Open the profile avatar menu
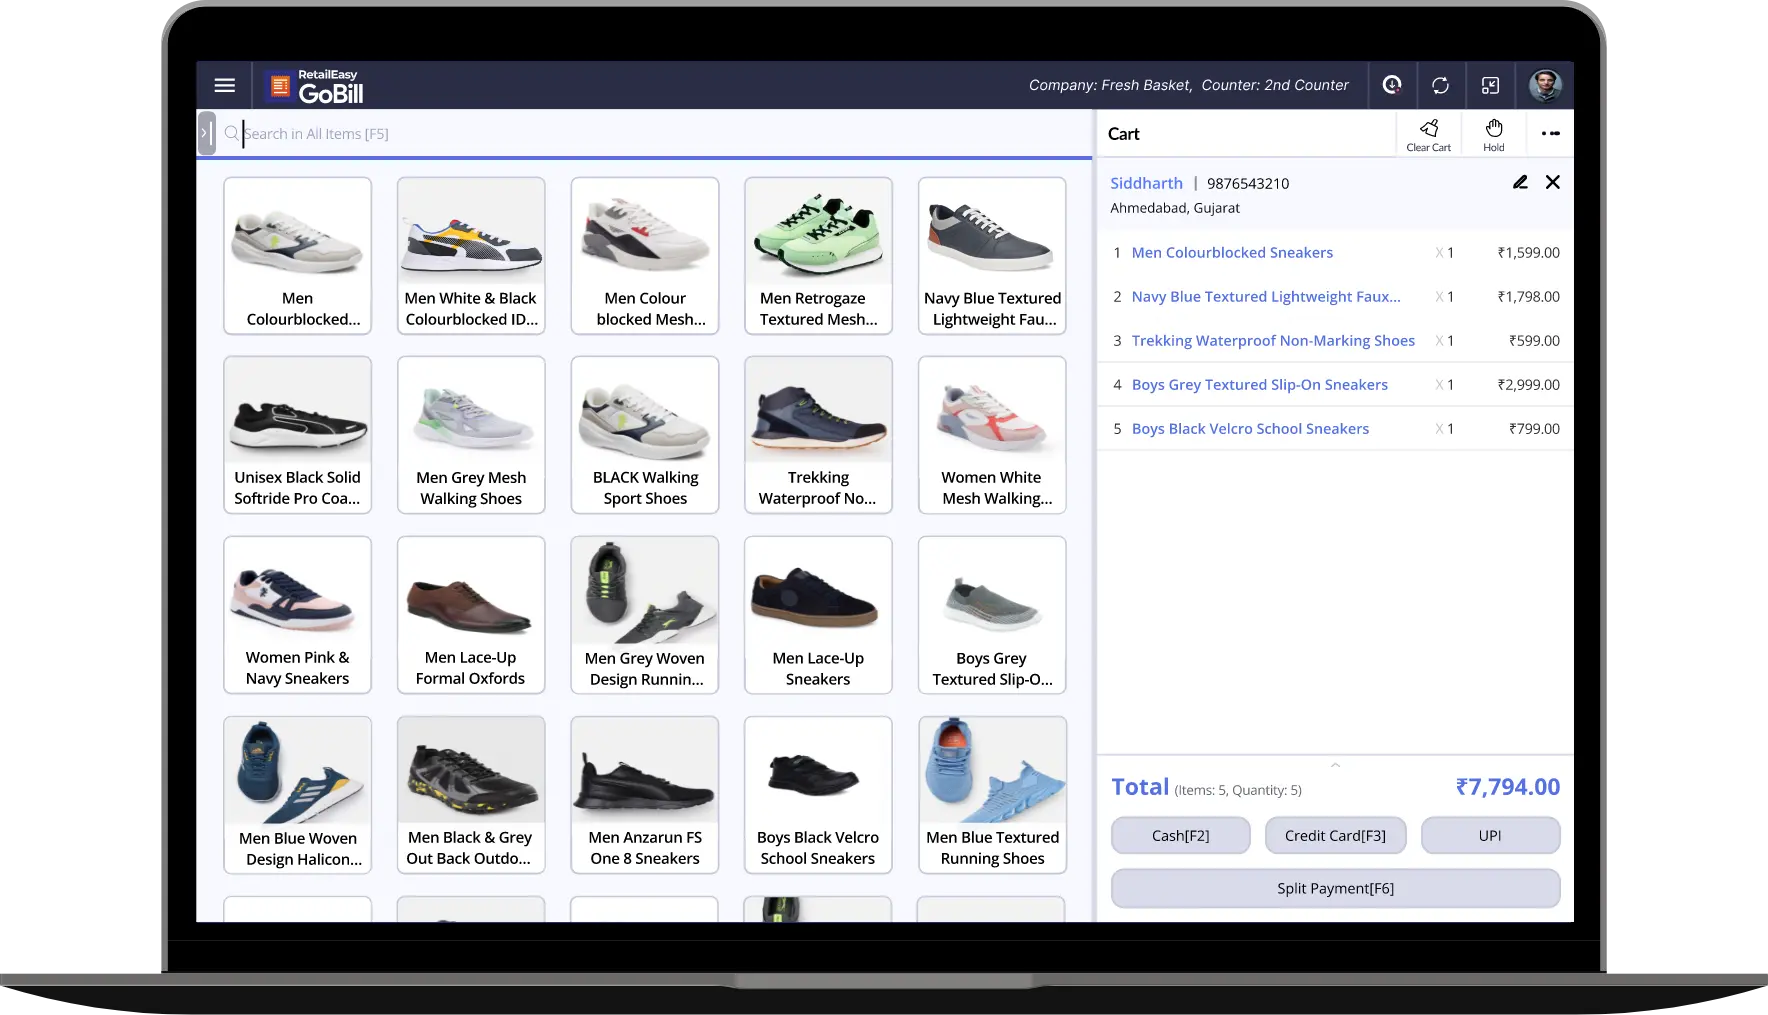The width and height of the screenshot is (1768, 1015). tap(1545, 85)
